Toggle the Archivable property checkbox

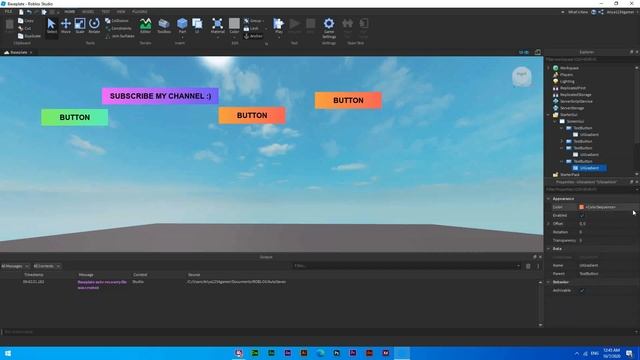pos(582,291)
